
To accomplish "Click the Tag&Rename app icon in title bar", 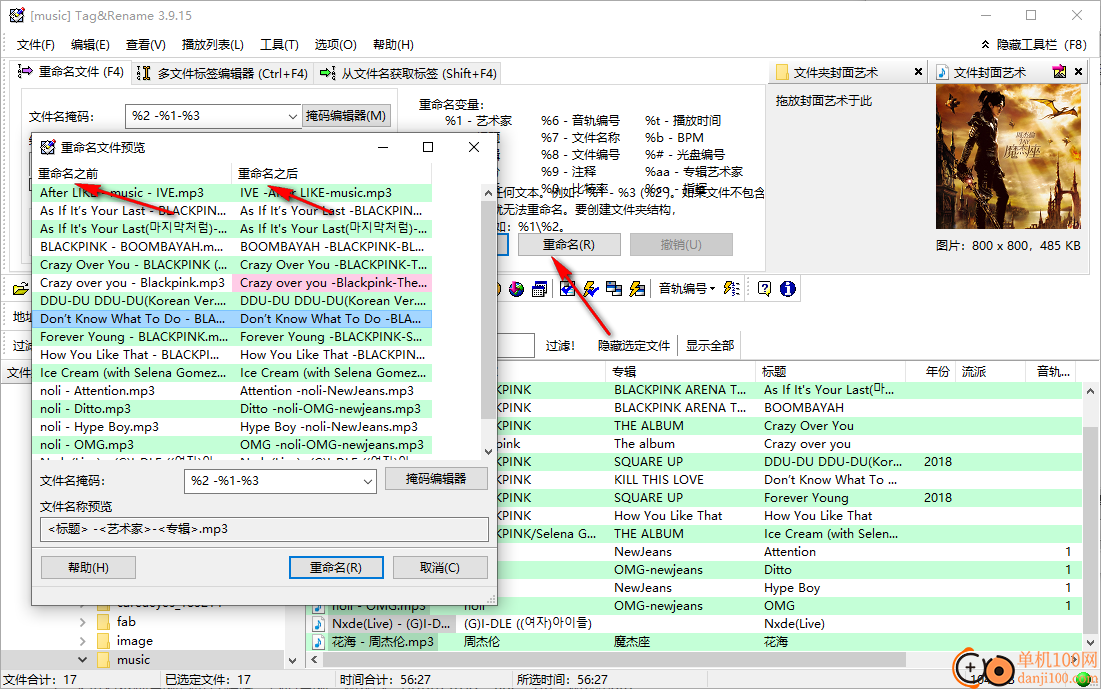I will click(x=18, y=15).
